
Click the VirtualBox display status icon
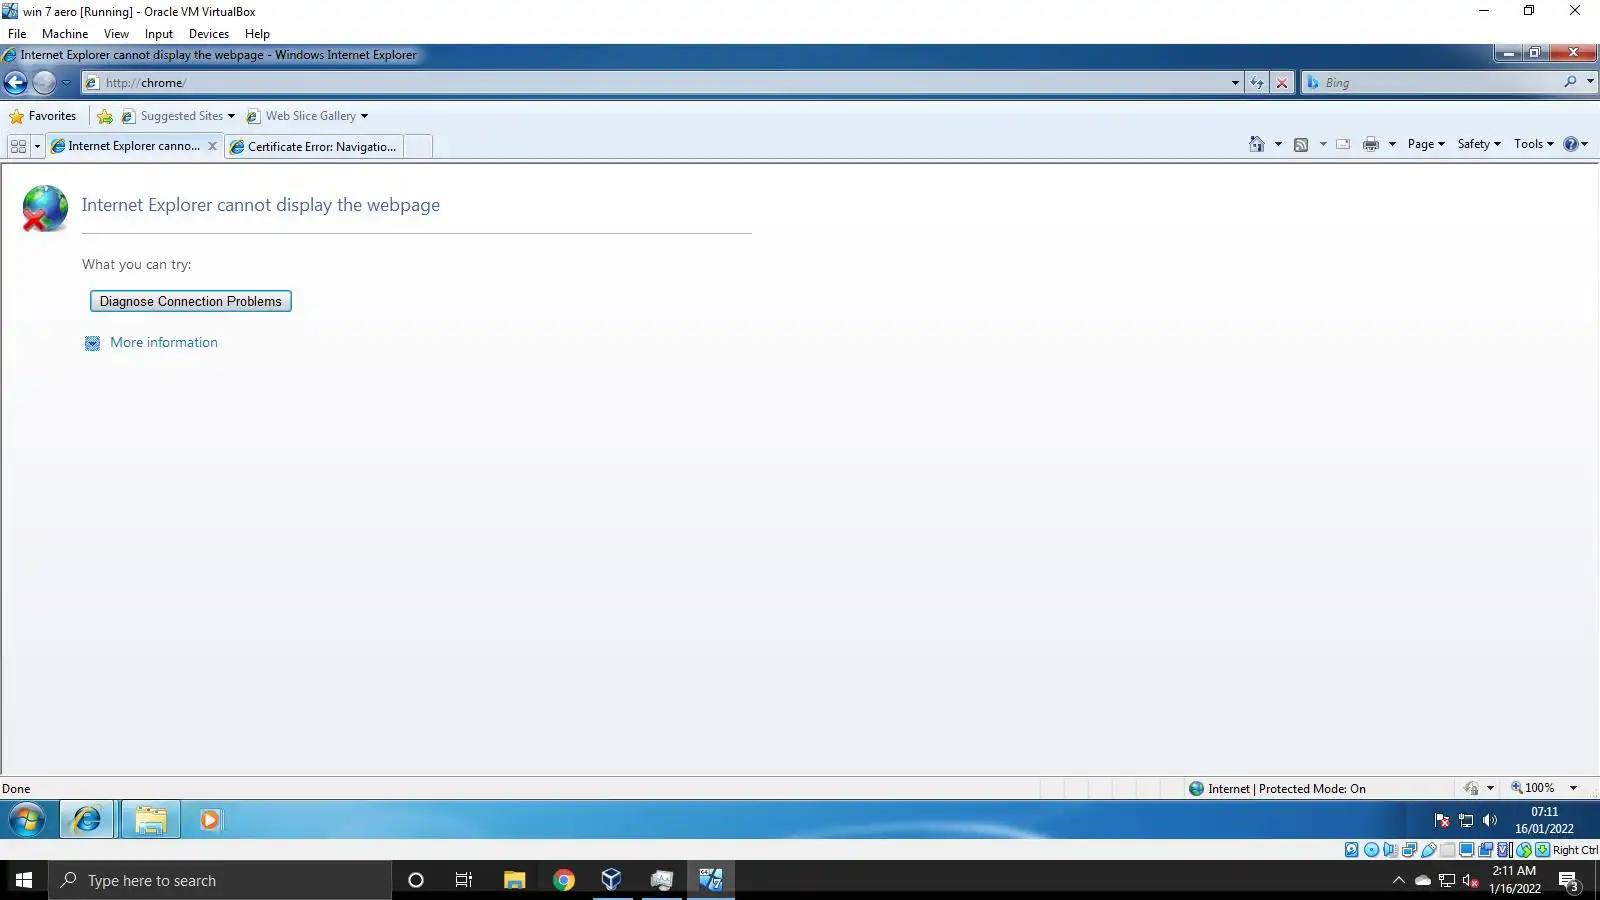pyautogui.click(x=1466, y=850)
